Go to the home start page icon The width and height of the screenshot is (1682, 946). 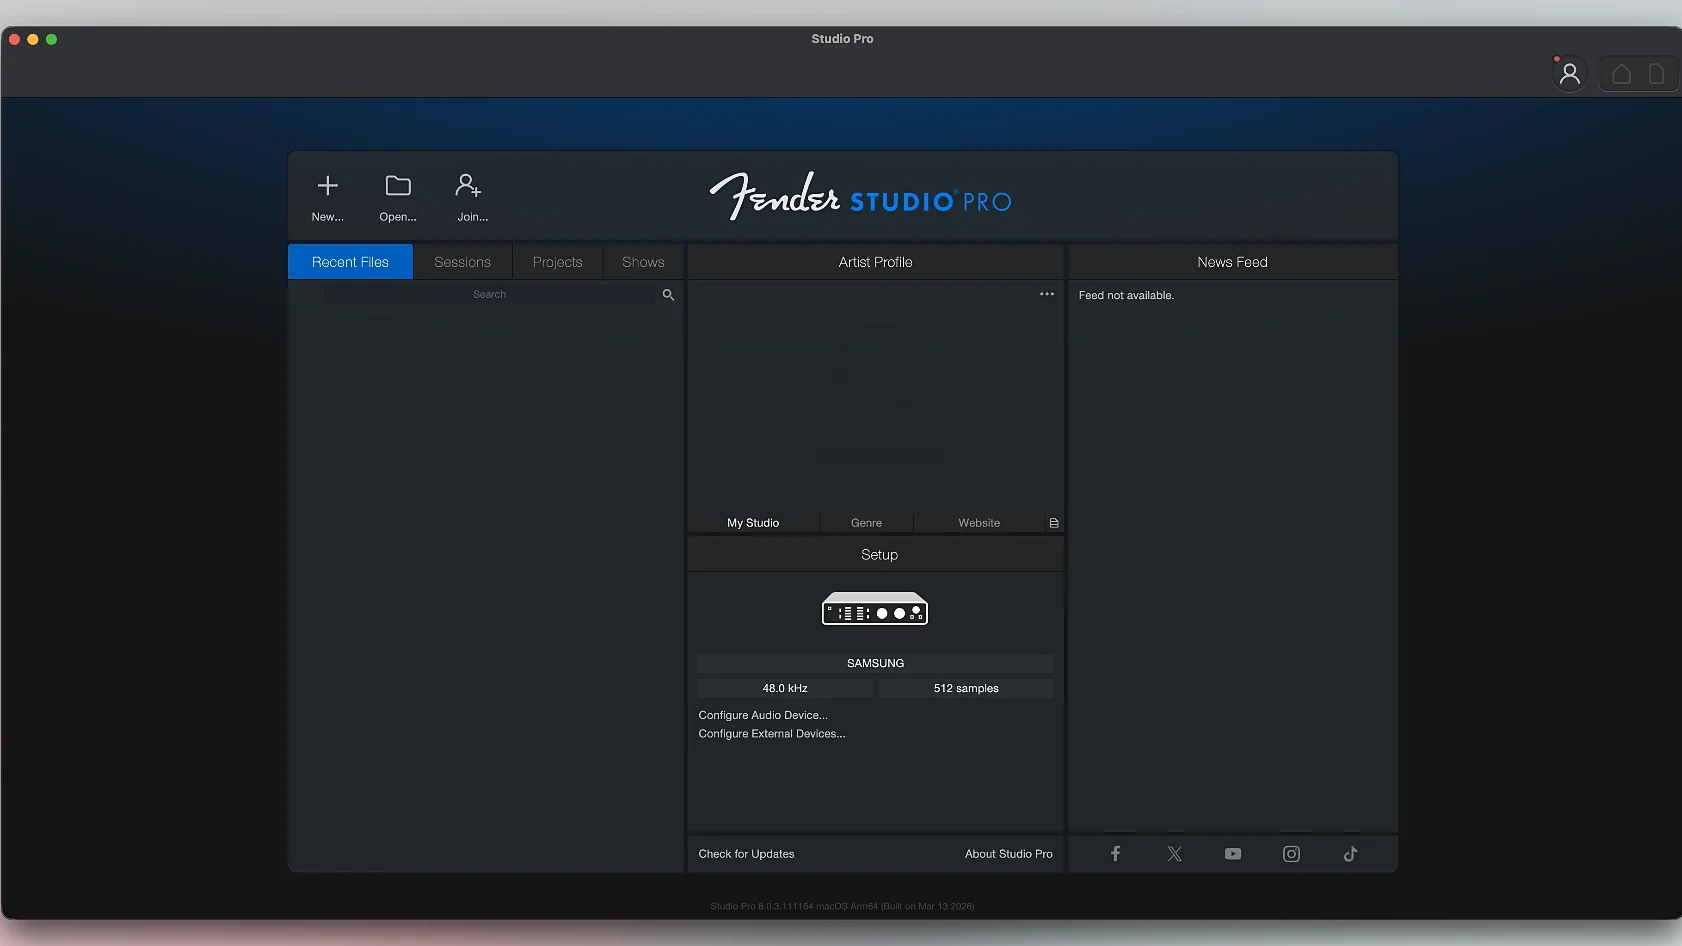tap(1621, 74)
